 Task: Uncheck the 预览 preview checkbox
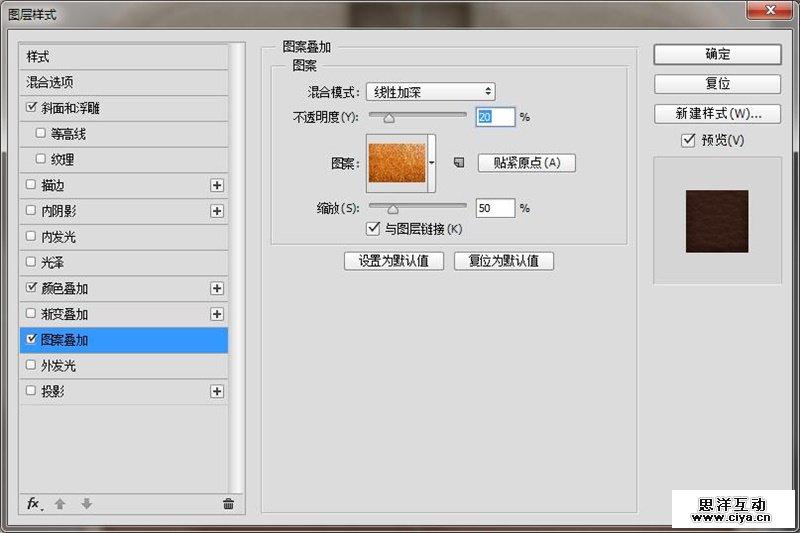(687, 141)
